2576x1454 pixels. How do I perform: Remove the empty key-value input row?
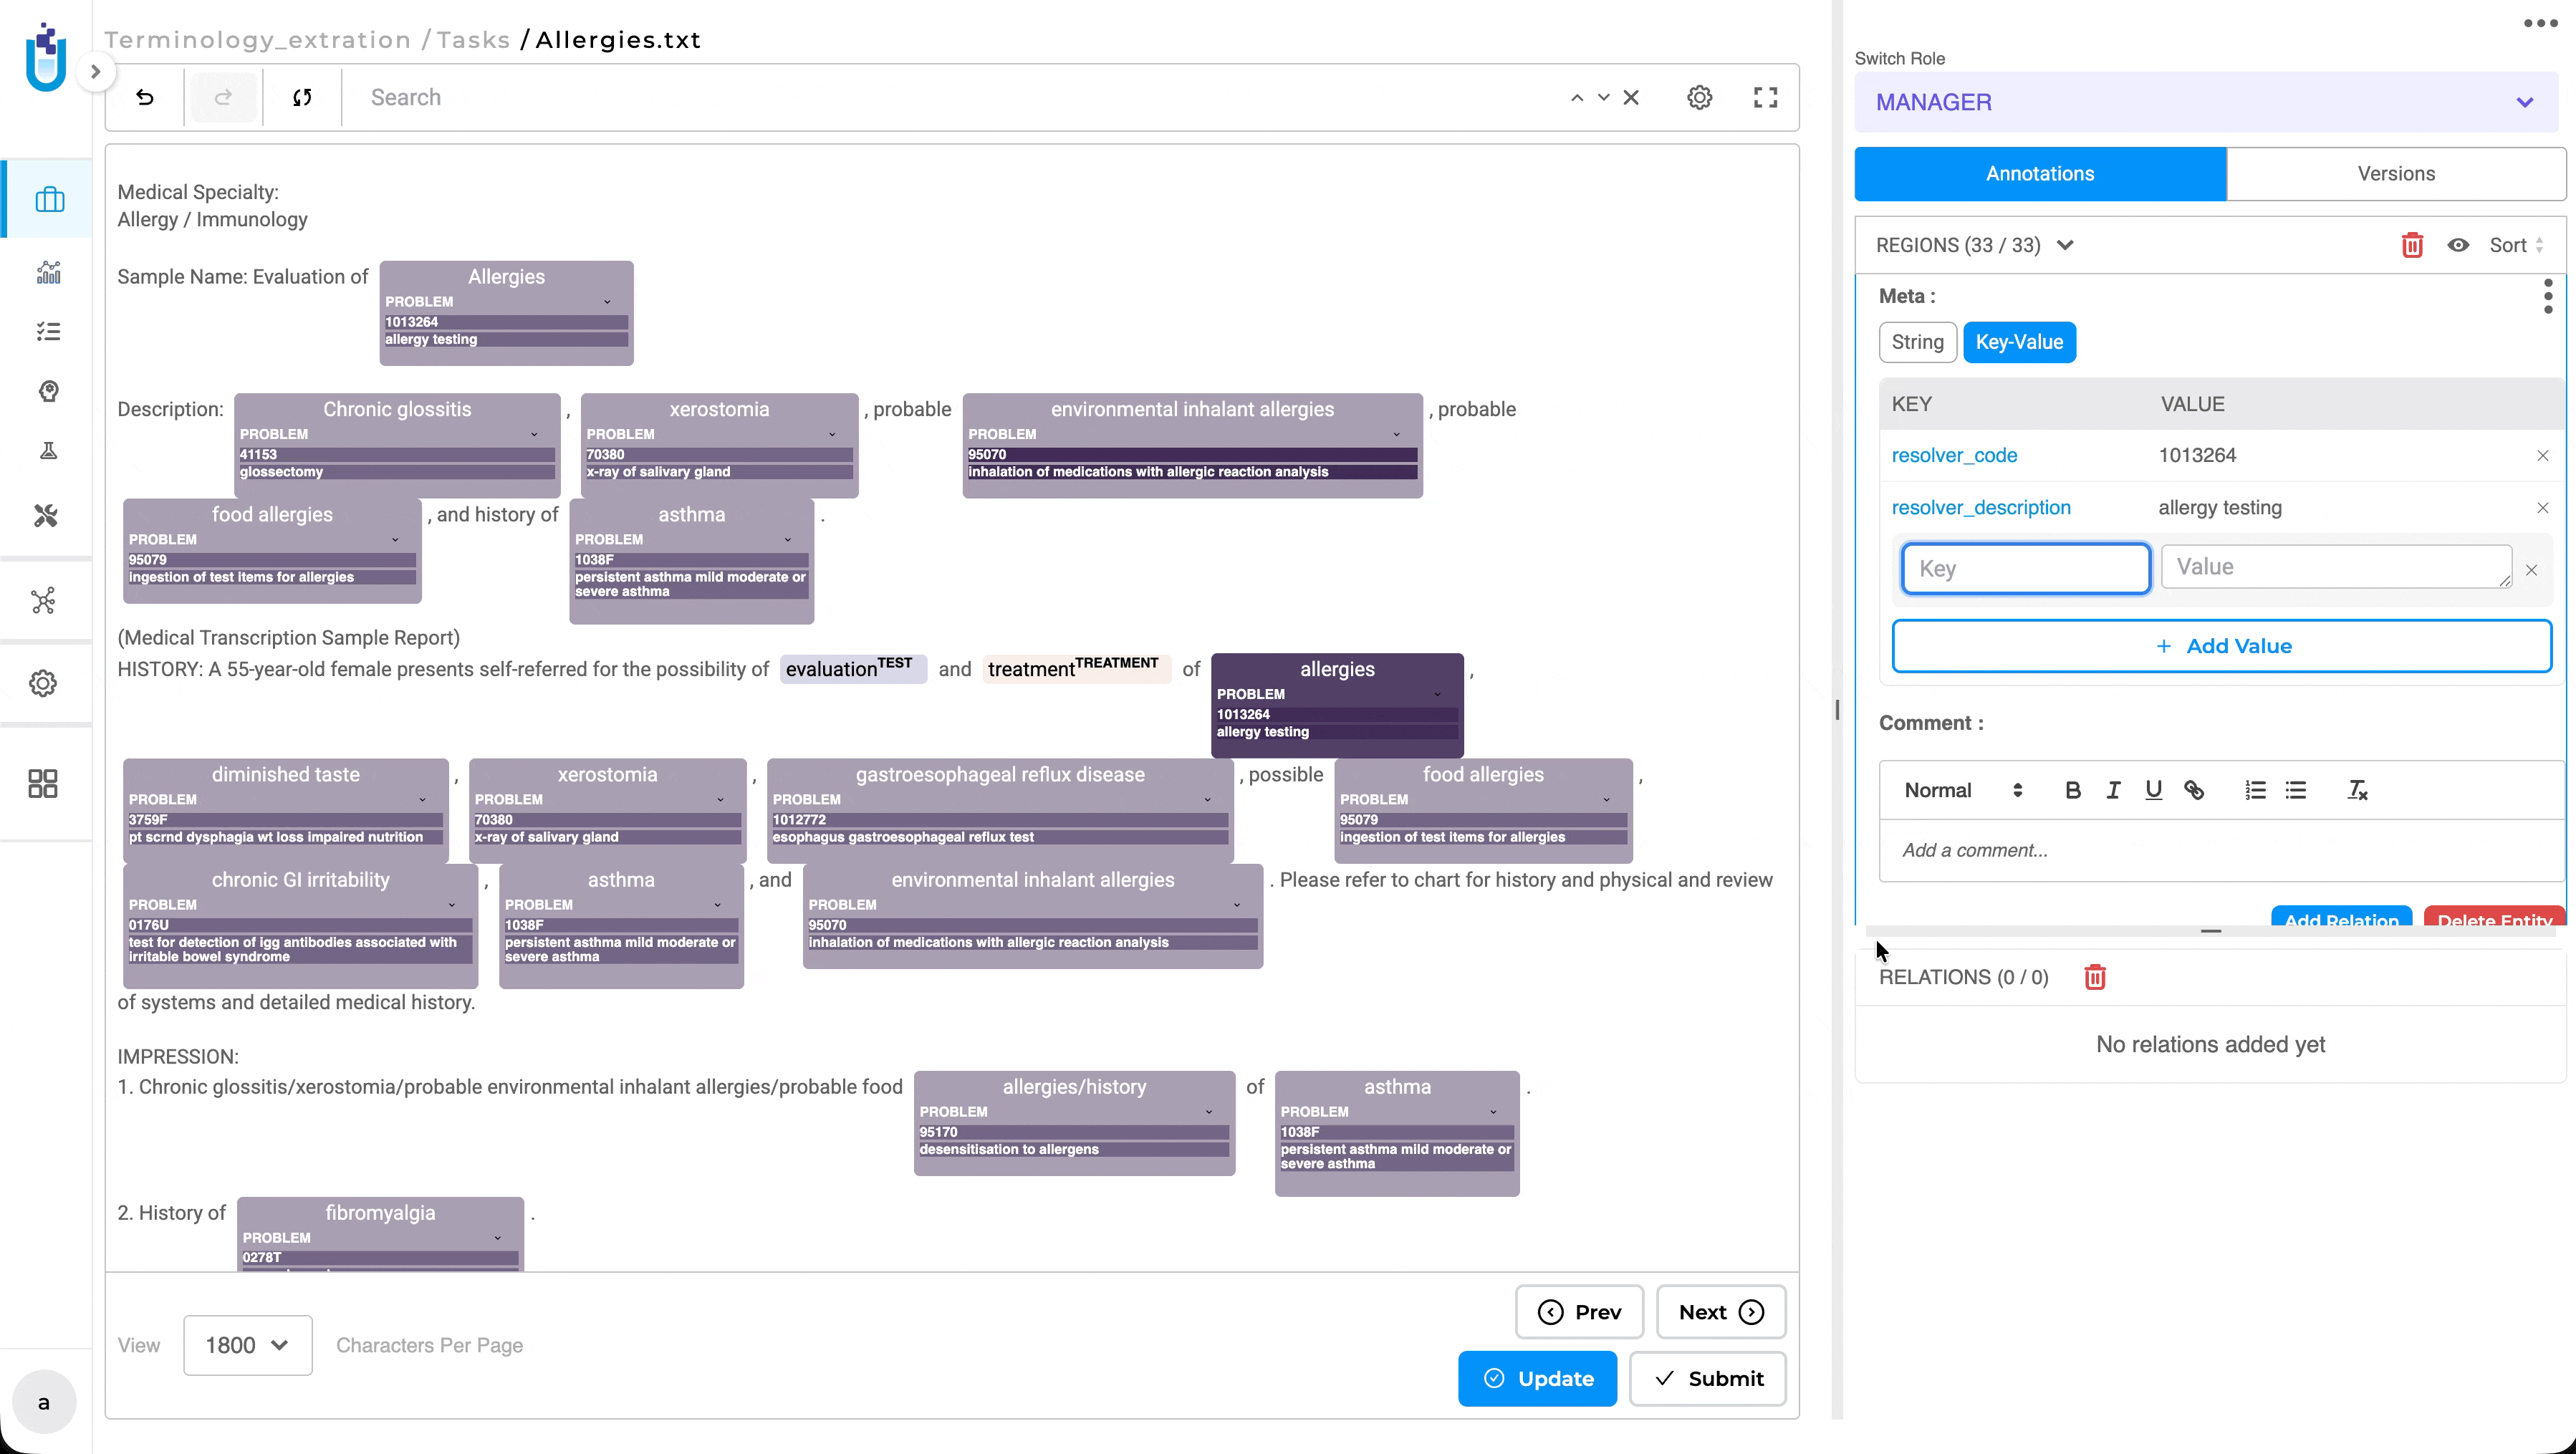point(2531,570)
